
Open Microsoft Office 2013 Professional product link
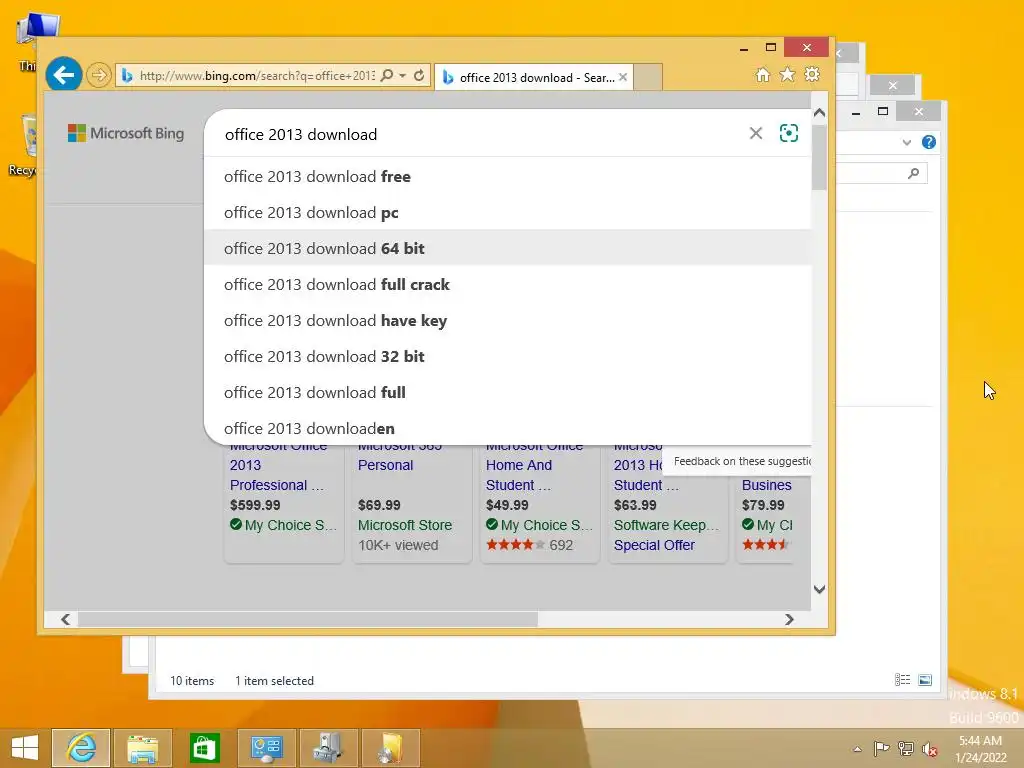click(x=278, y=465)
